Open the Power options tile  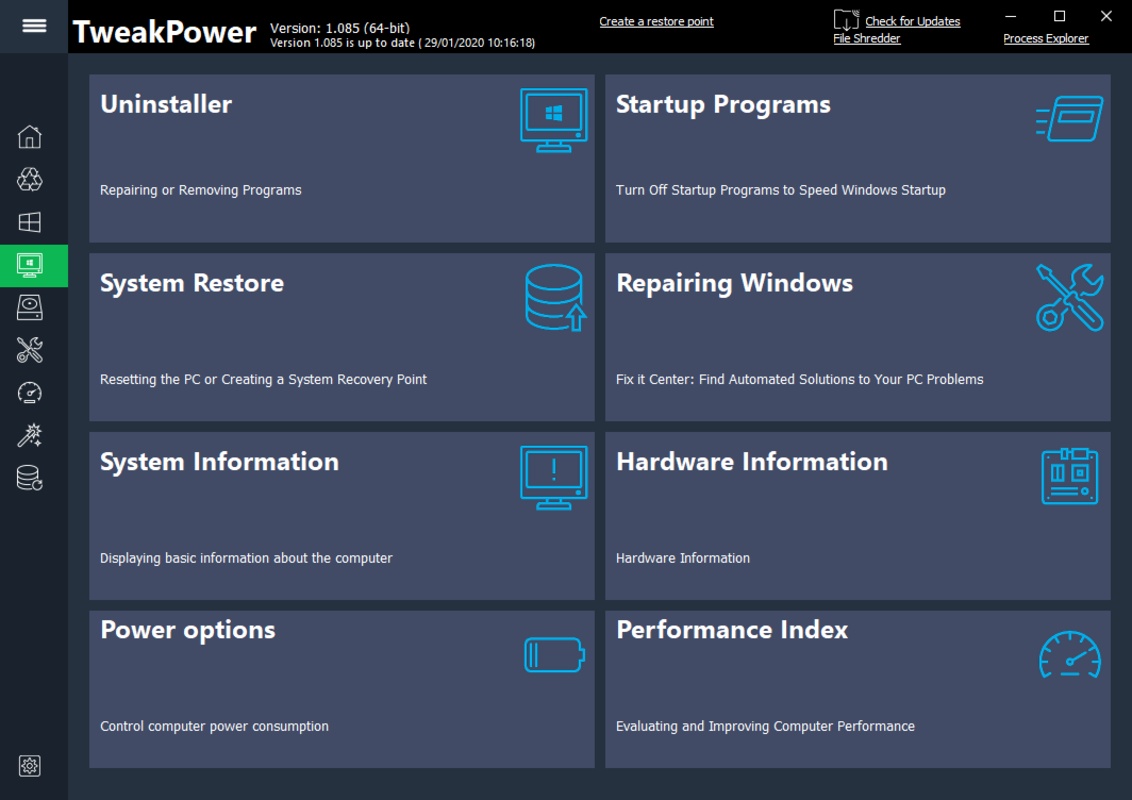pos(341,689)
